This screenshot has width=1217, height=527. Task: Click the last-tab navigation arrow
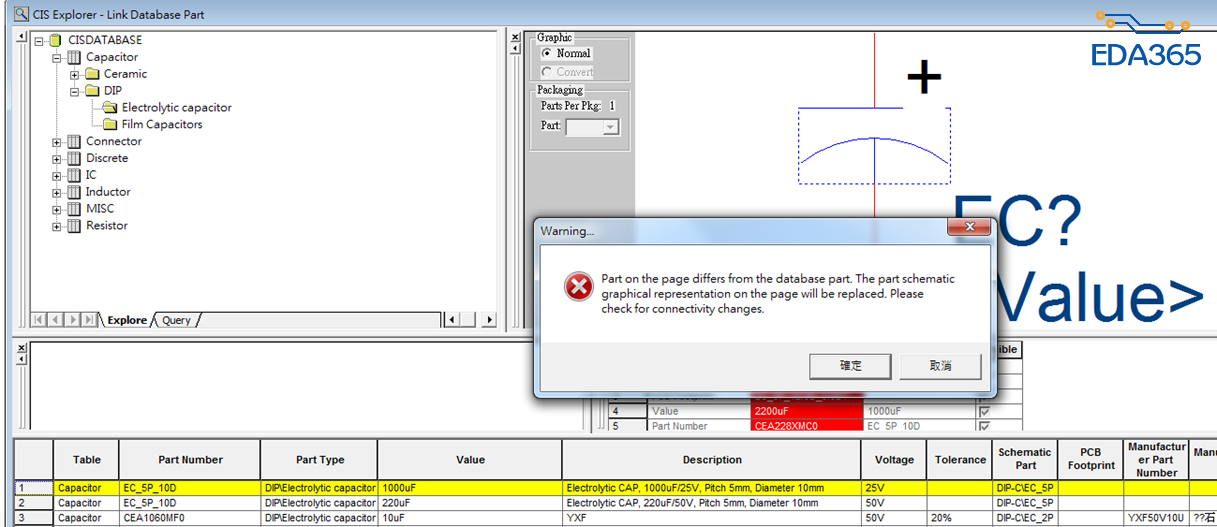89,320
